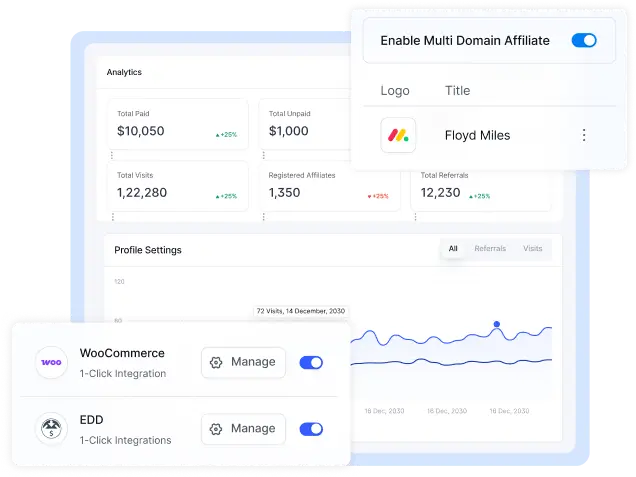This screenshot has width=636, height=477.
Task: Click the 120 y-axis label on chart
Action: pos(119,281)
